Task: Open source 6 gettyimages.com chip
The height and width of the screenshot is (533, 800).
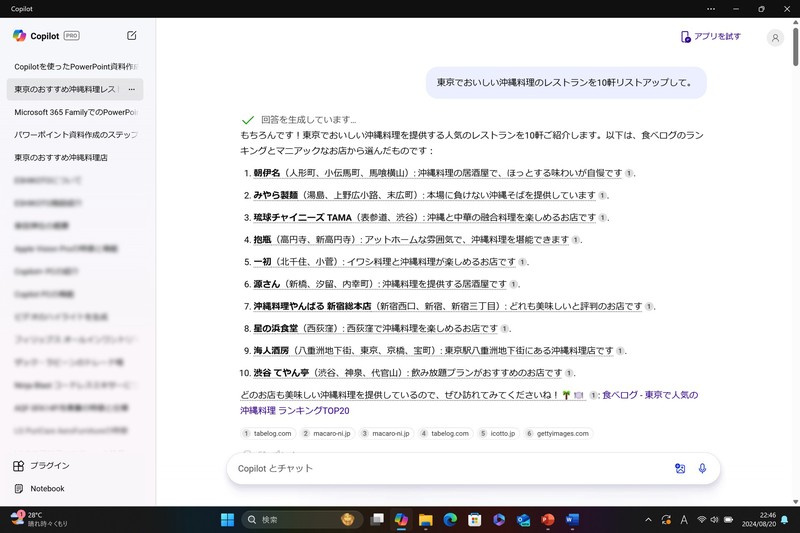Action: (x=558, y=434)
